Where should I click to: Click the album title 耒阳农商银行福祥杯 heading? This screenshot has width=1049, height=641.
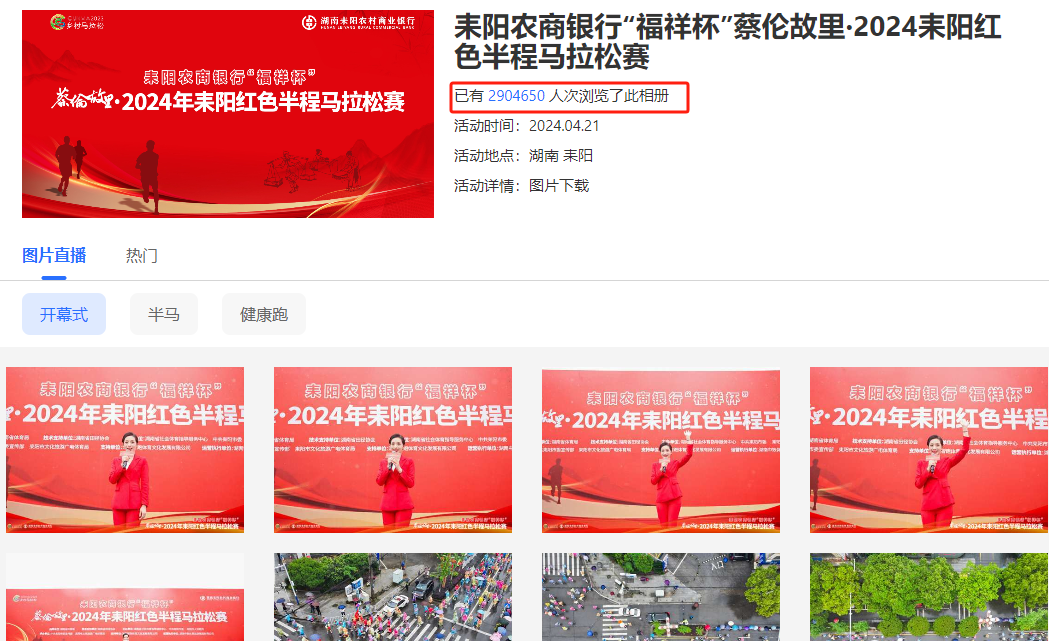point(727,41)
